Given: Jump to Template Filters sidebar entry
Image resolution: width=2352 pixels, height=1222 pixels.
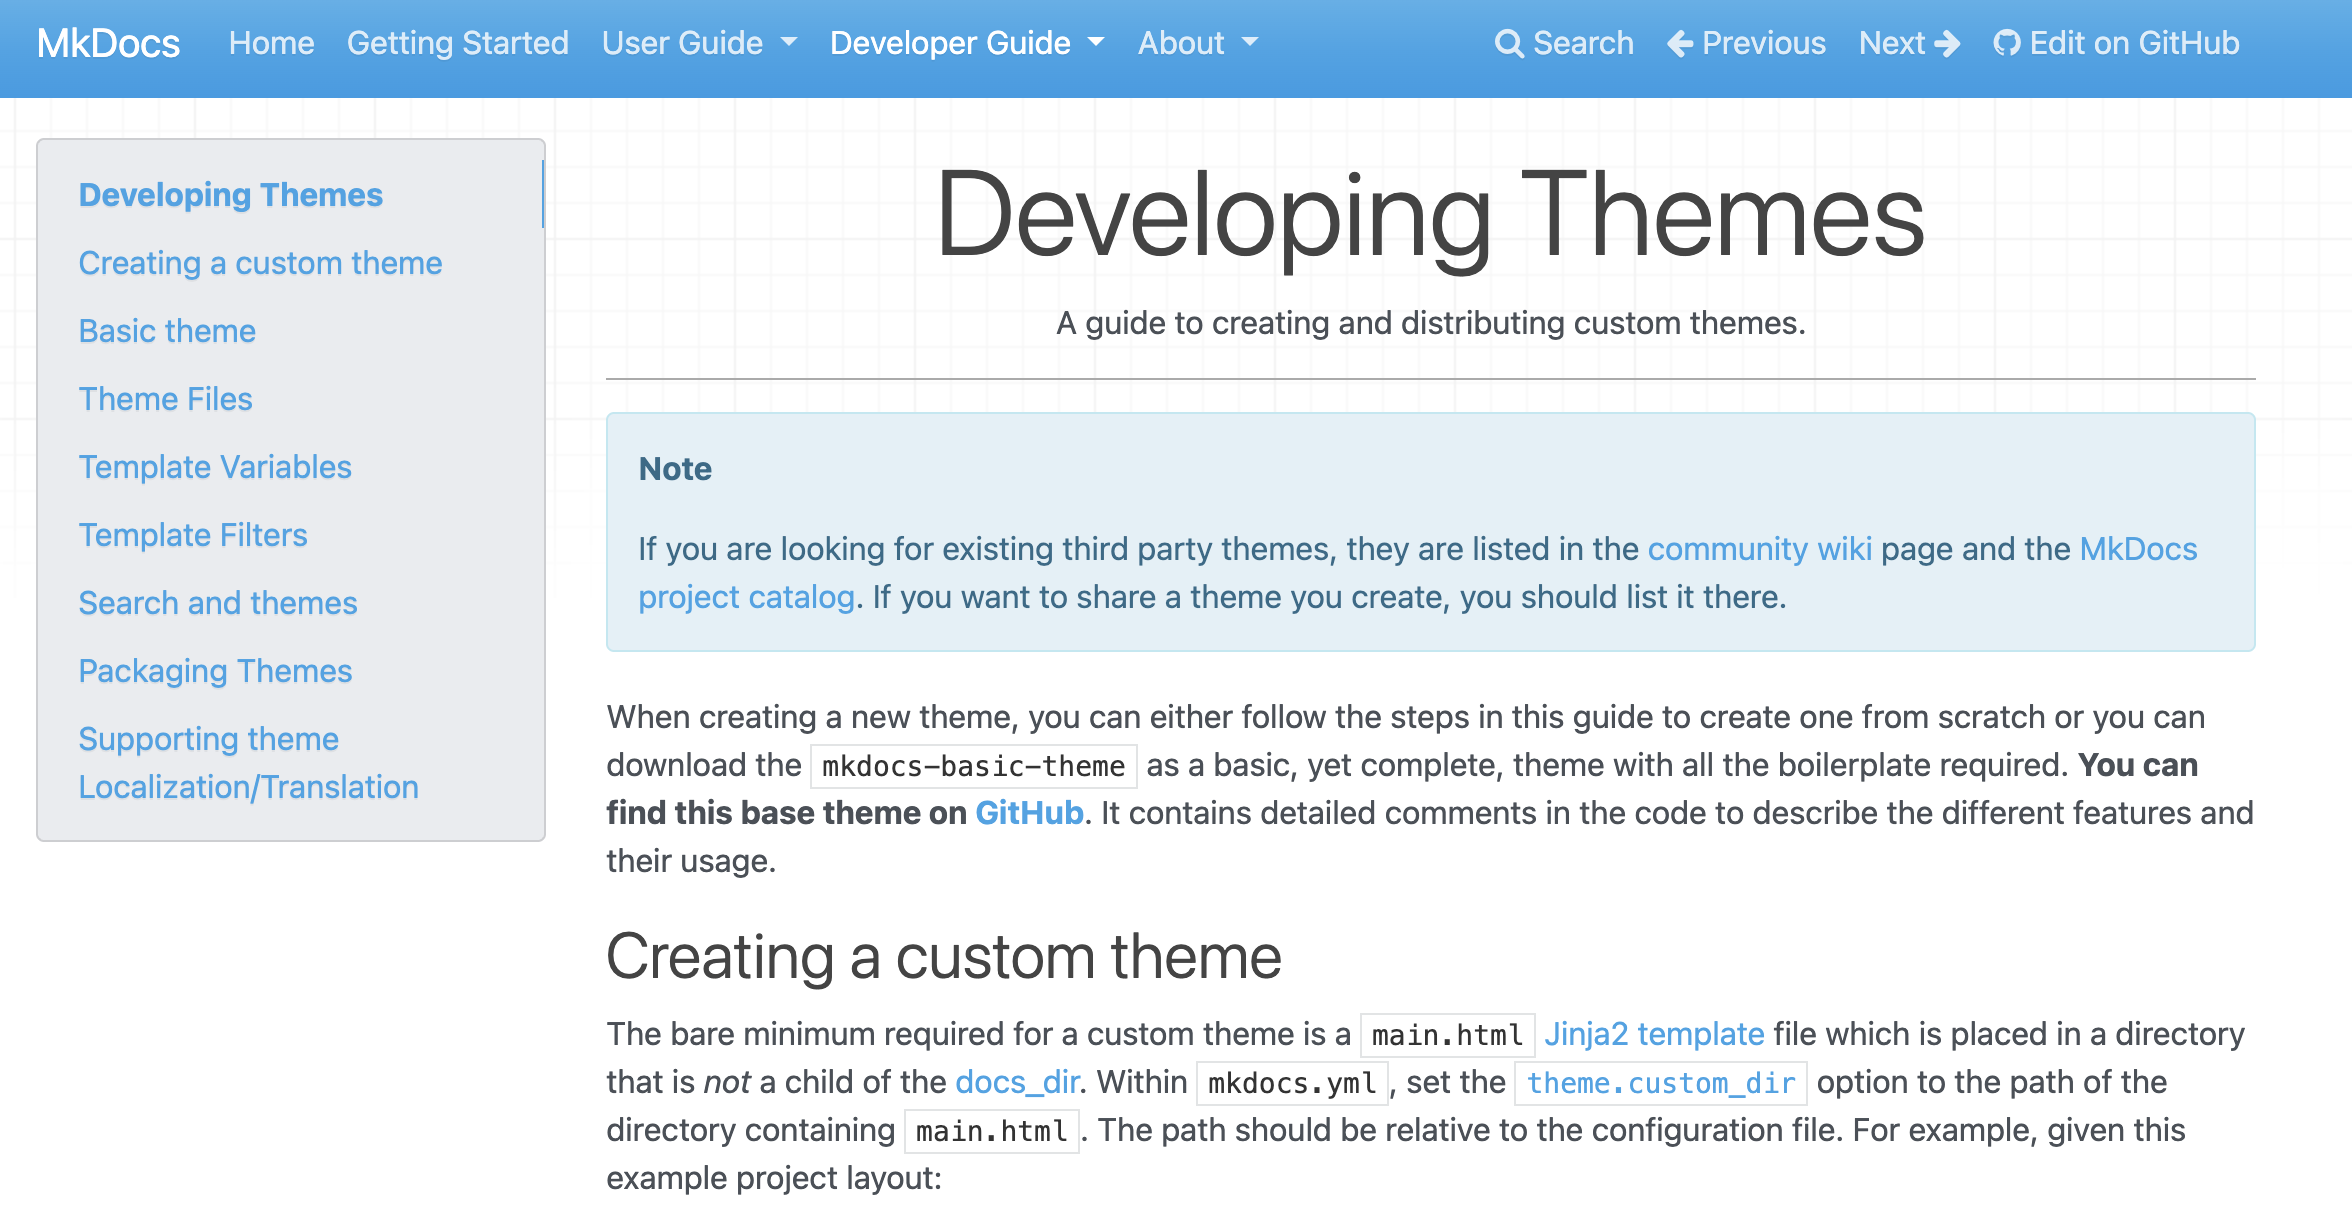Looking at the screenshot, I should pyautogui.click(x=193, y=535).
